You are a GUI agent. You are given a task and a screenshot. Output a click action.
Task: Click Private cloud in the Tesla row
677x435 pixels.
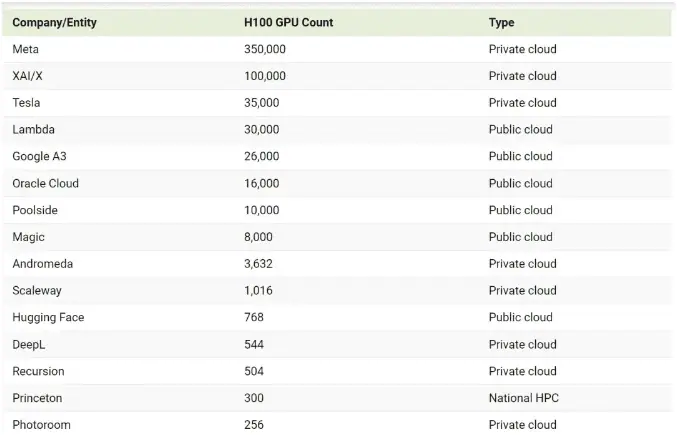(522, 103)
